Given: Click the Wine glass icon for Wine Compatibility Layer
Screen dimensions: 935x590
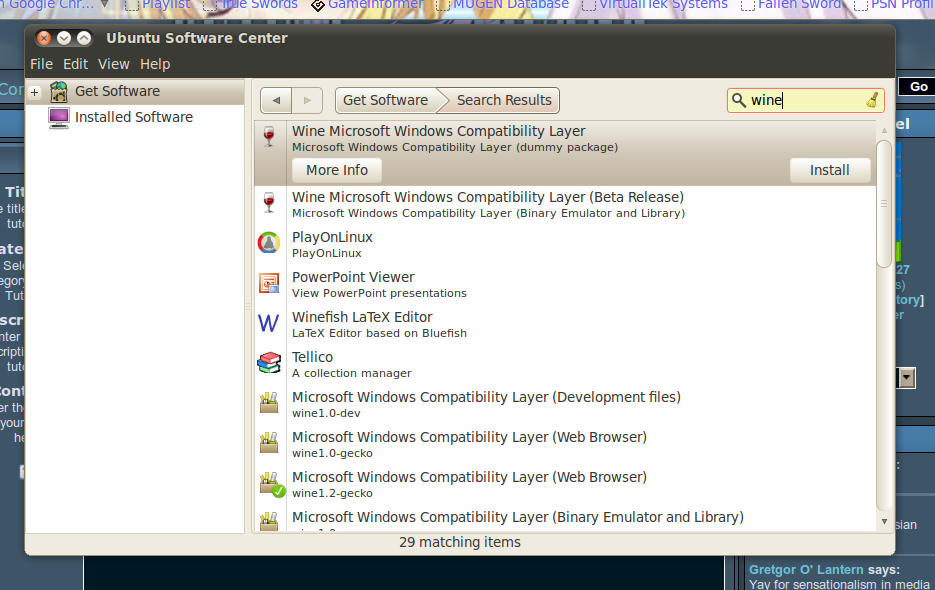Looking at the screenshot, I should [x=269, y=137].
